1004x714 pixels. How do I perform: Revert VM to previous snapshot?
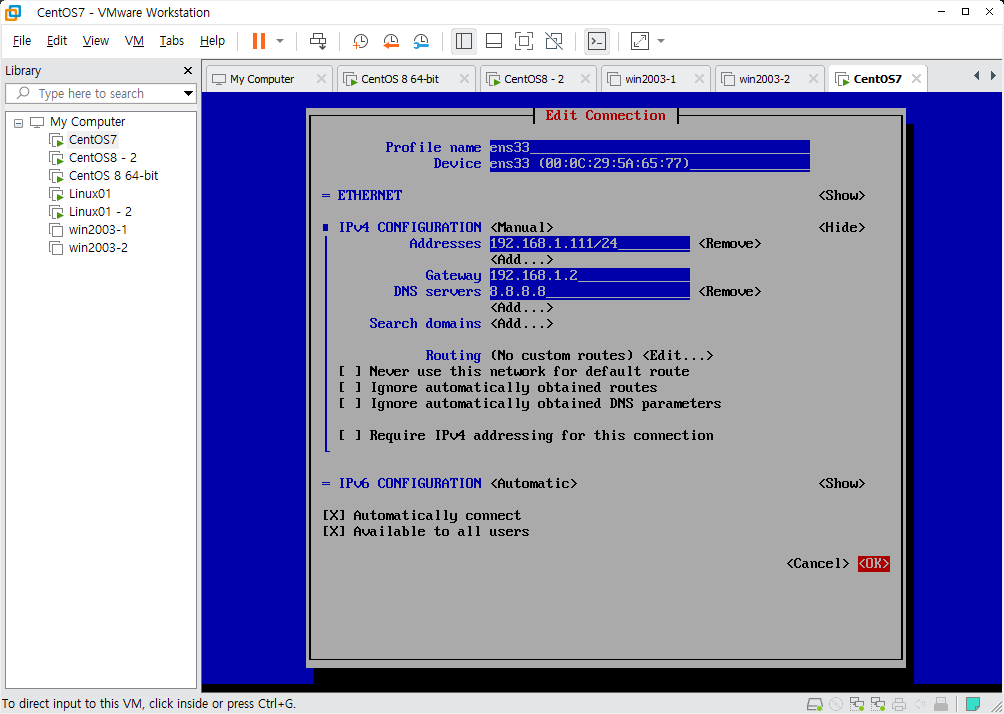coord(391,41)
